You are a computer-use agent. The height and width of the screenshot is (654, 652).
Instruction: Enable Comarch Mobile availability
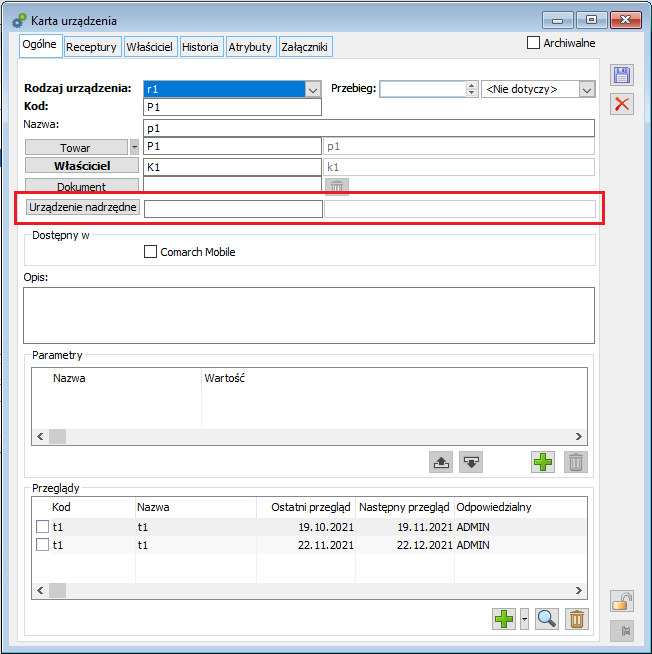150,252
